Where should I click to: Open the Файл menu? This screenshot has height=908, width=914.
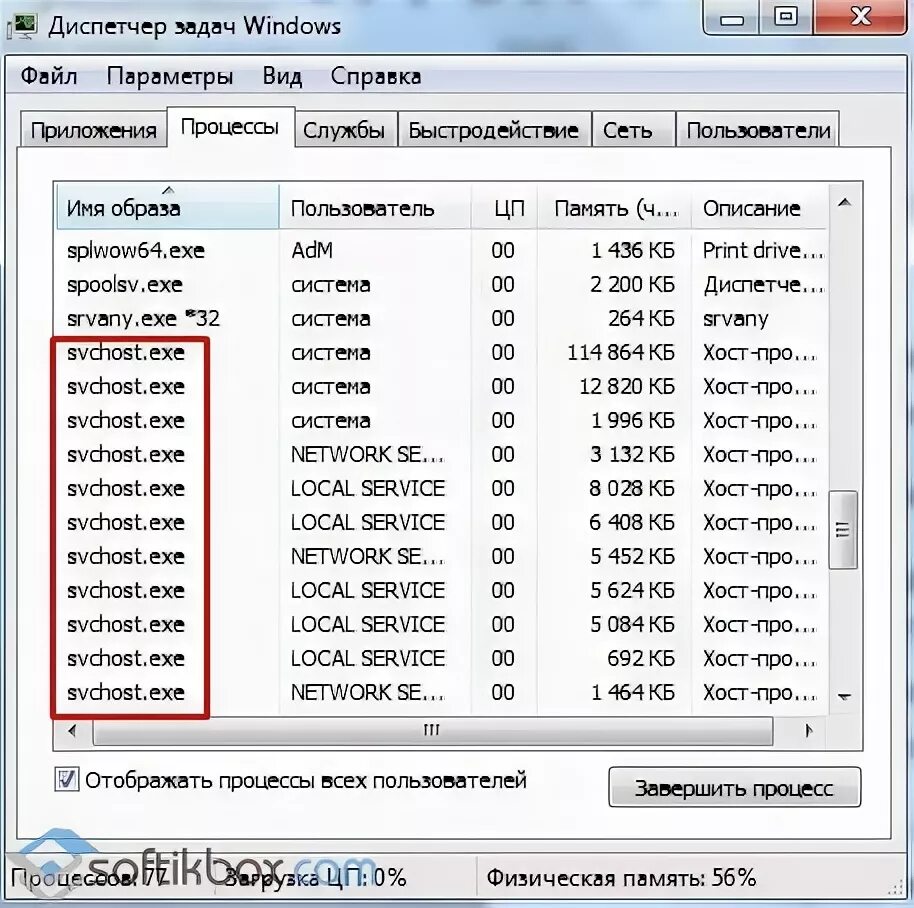click(x=49, y=76)
